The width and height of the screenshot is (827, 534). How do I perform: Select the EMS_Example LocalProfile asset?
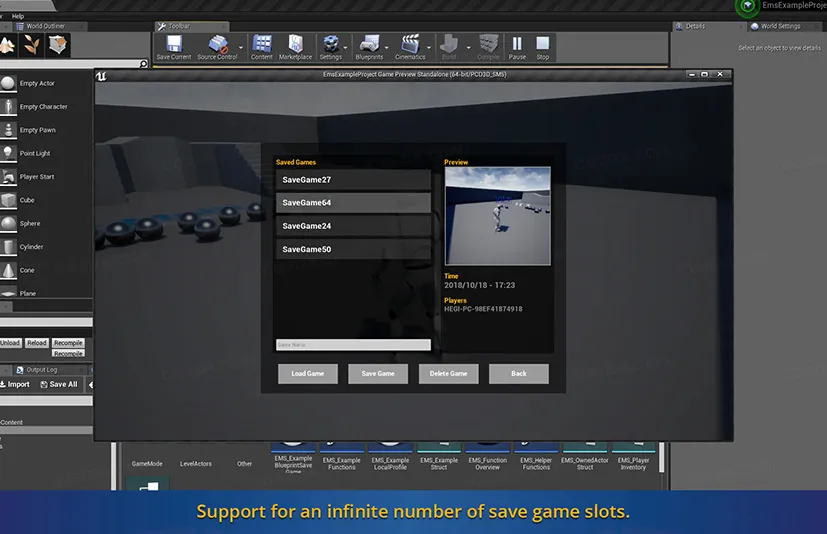click(390, 458)
